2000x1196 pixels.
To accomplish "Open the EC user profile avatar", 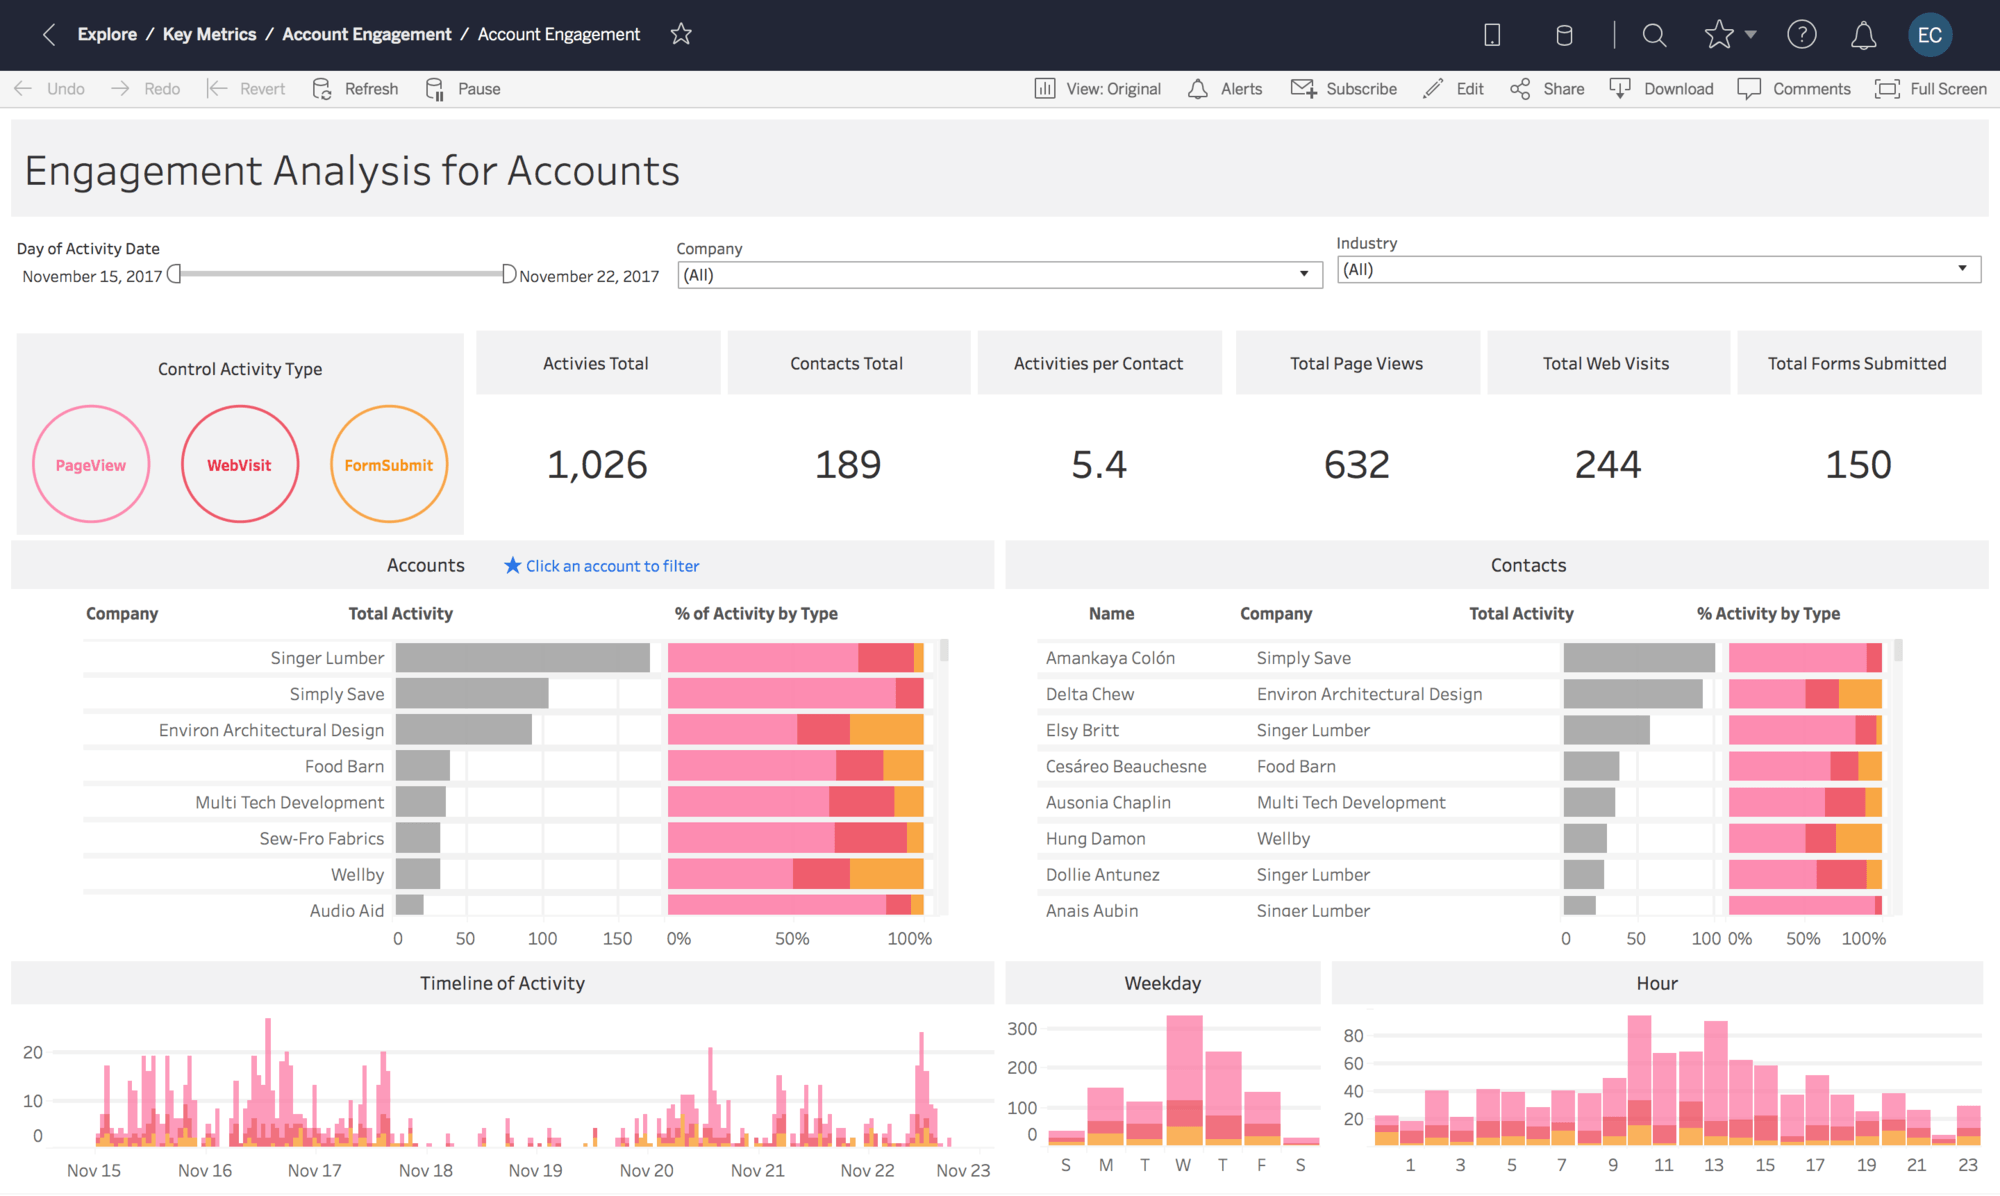I will (x=1929, y=35).
